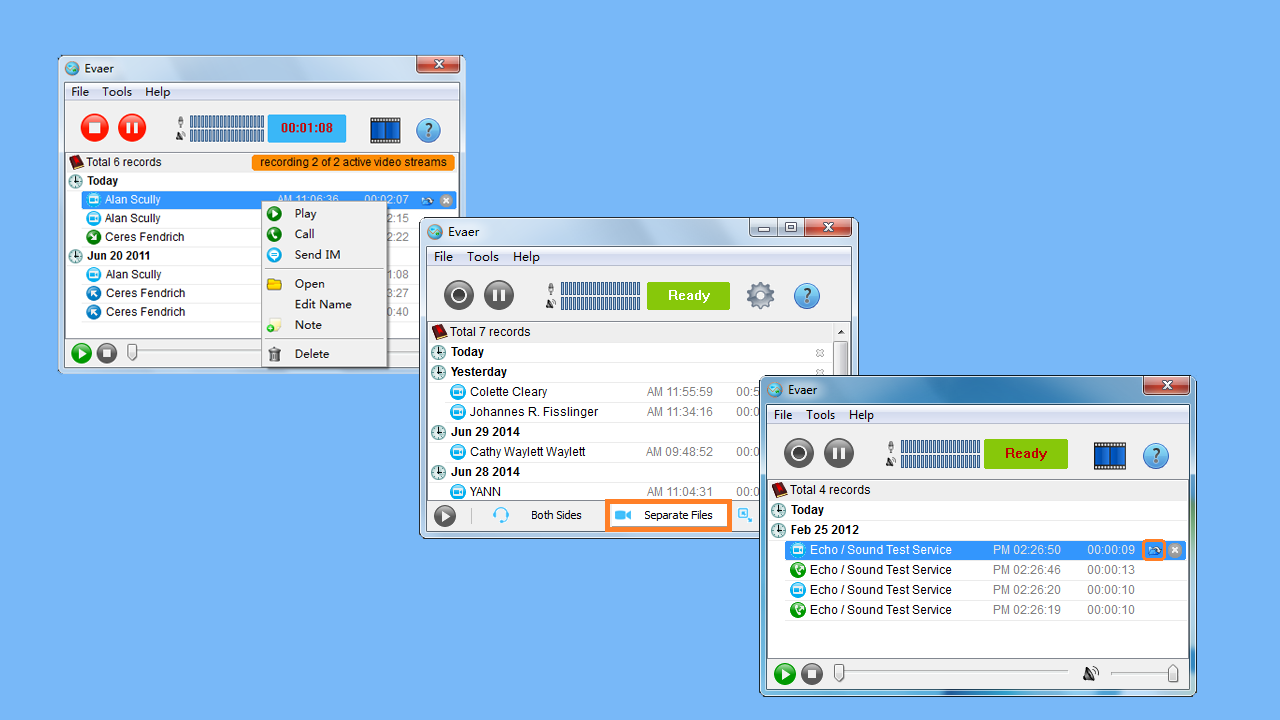The image size is (1280, 720).
Task: Click x icon on Today row, 7-records window
Action: 820,353
